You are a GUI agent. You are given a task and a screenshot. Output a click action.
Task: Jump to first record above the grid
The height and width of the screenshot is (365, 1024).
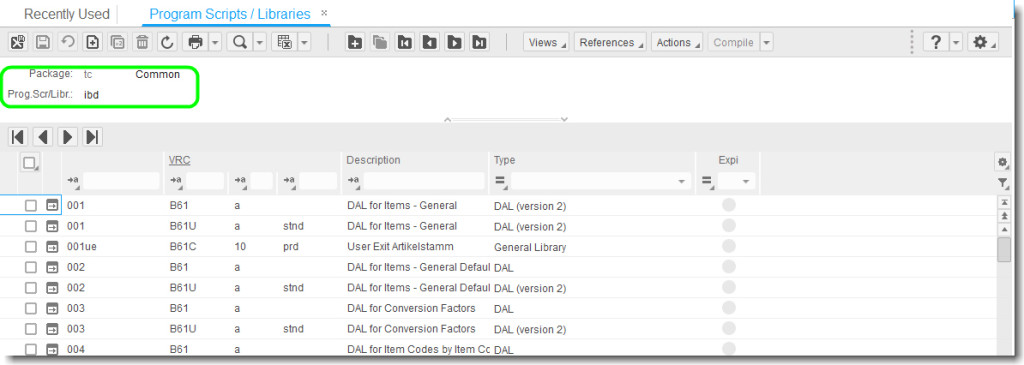click(18, 136)
